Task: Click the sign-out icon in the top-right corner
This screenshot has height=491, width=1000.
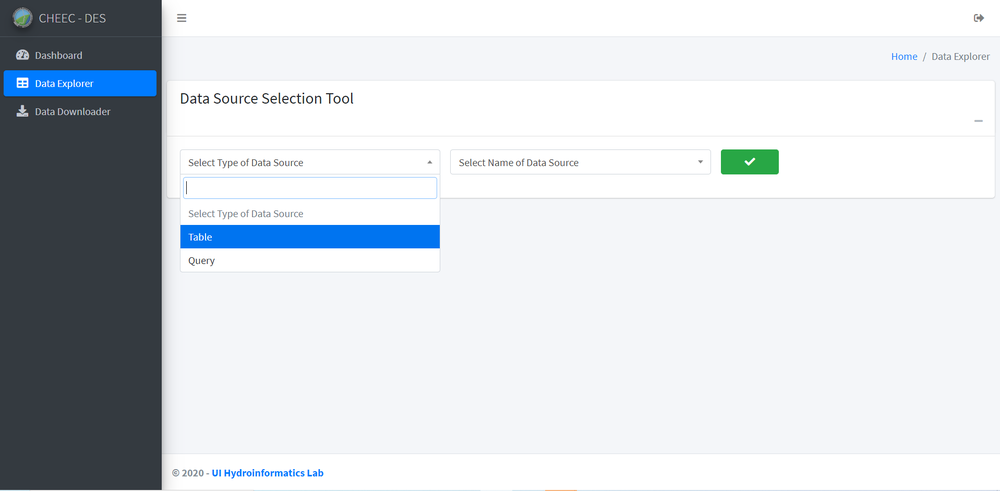Action: (x=978, y=18)
